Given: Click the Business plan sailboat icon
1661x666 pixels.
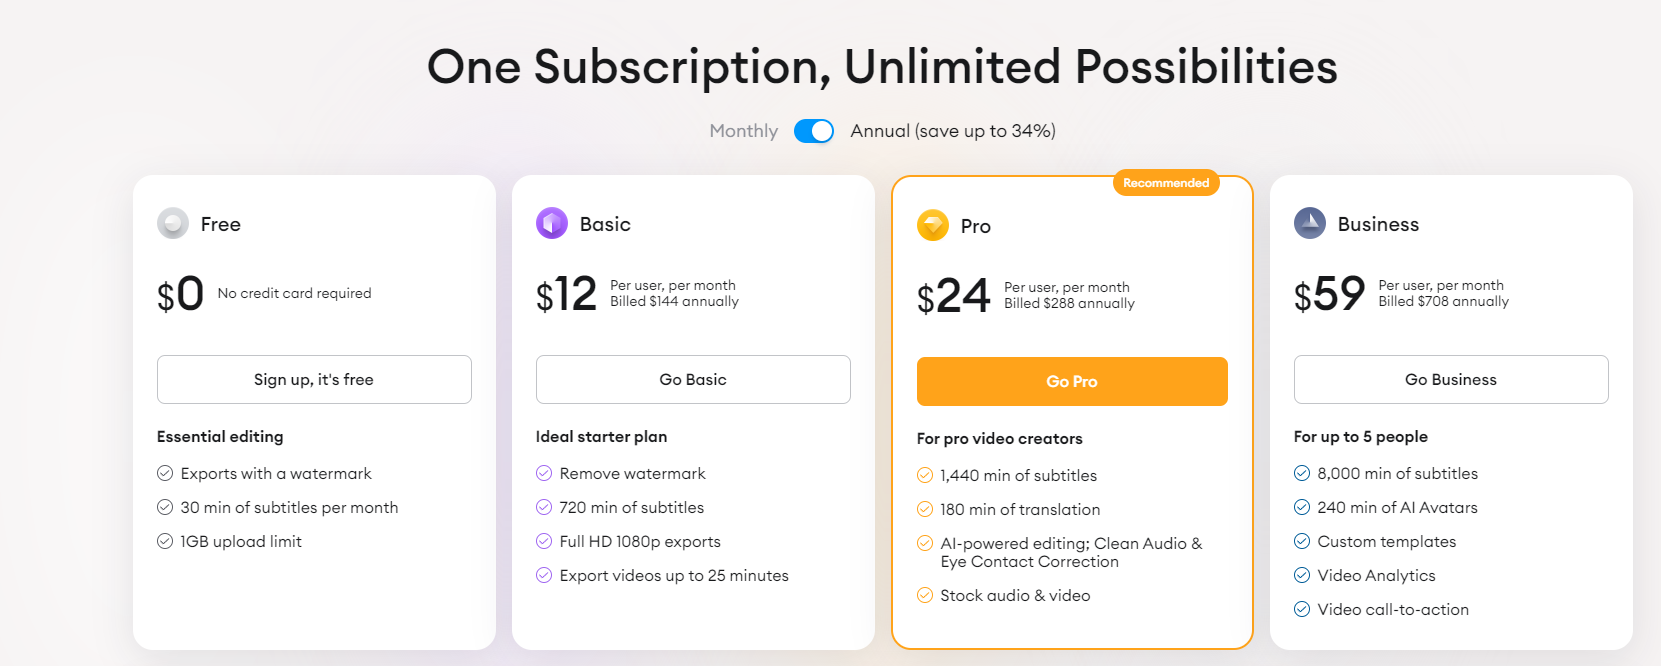Looking at the screenshot, I should [1310, 223].
